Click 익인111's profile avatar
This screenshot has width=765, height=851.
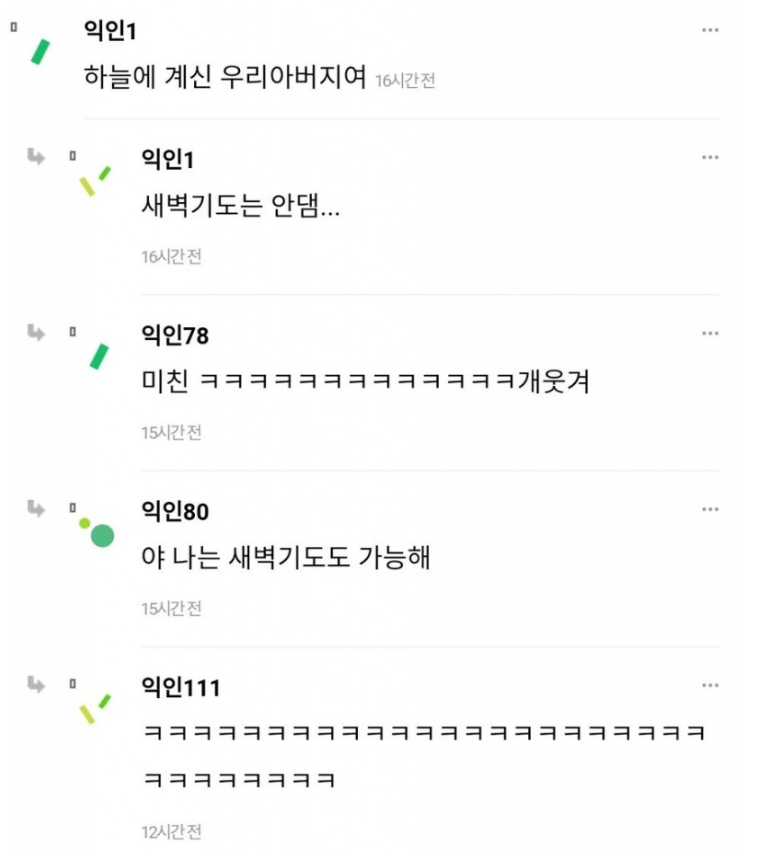[x=95, y=708]
